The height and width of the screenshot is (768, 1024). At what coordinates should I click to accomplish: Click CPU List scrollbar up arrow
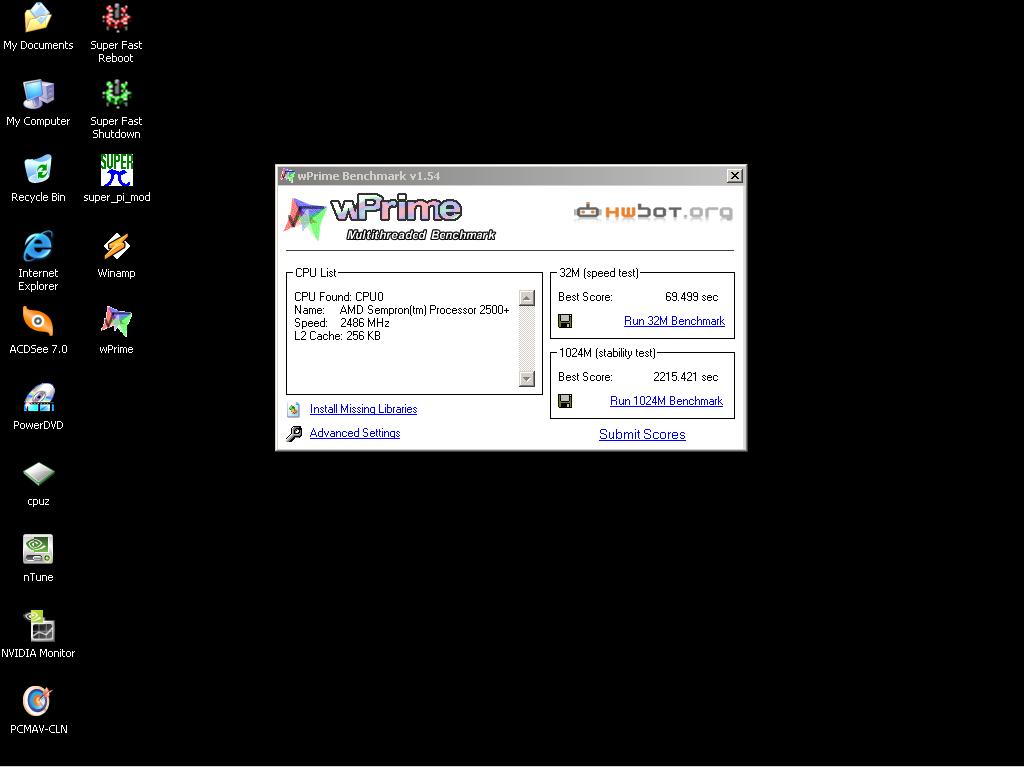tap(527, 298)
